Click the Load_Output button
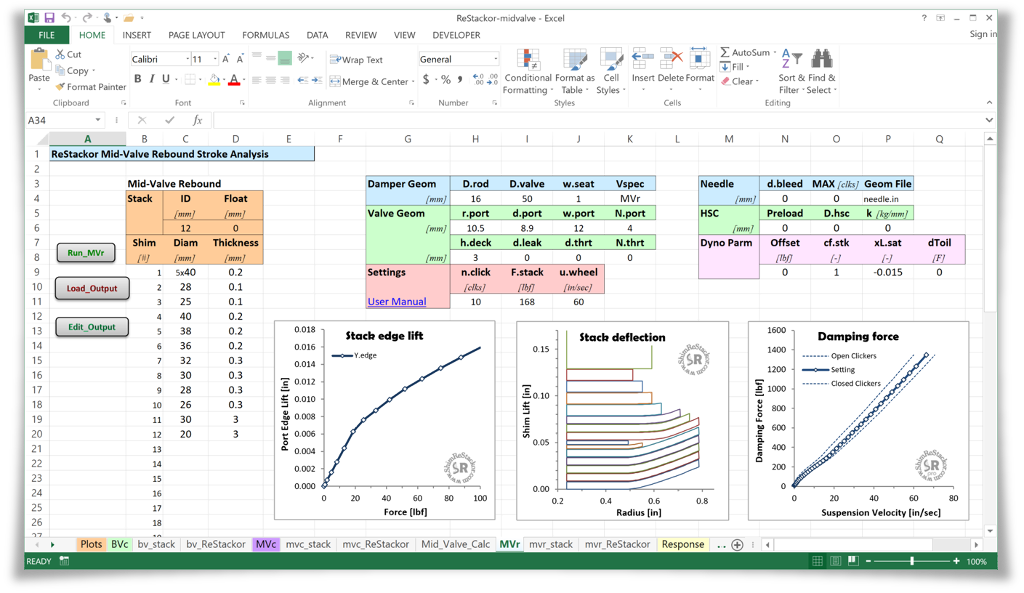 click(92, 288)
